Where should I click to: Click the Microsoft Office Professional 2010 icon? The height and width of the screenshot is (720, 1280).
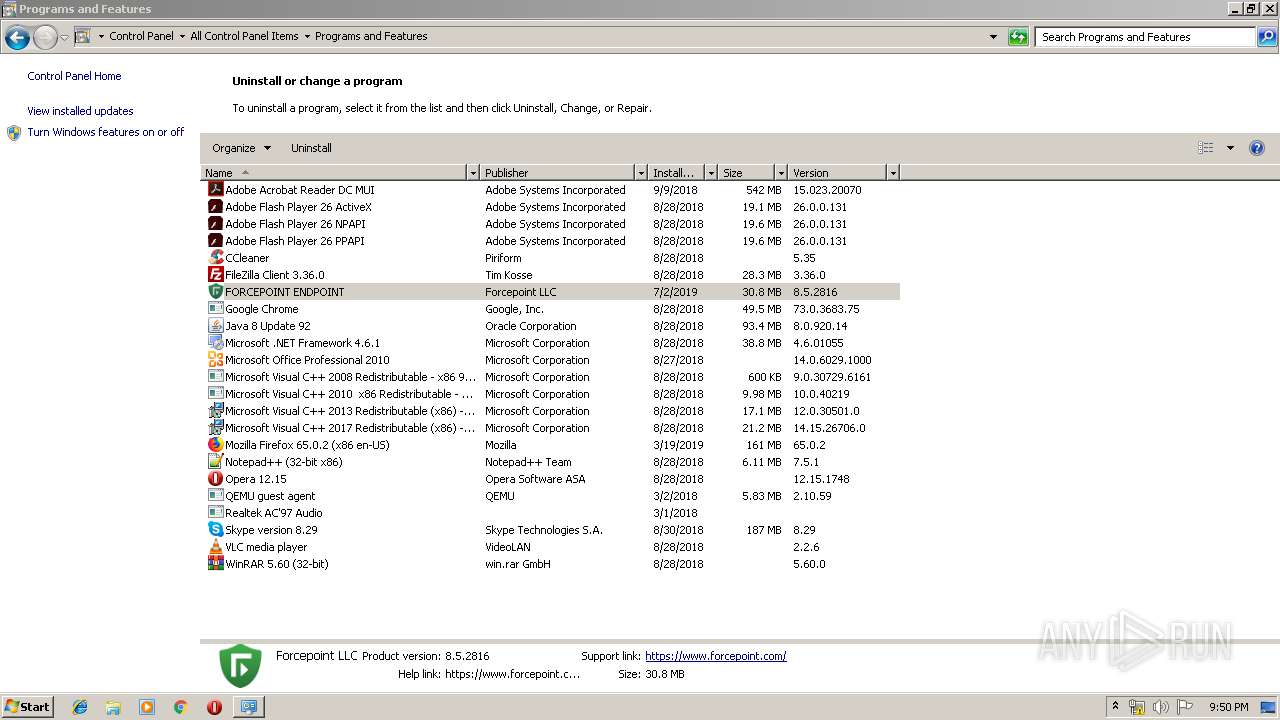[215, 359]
